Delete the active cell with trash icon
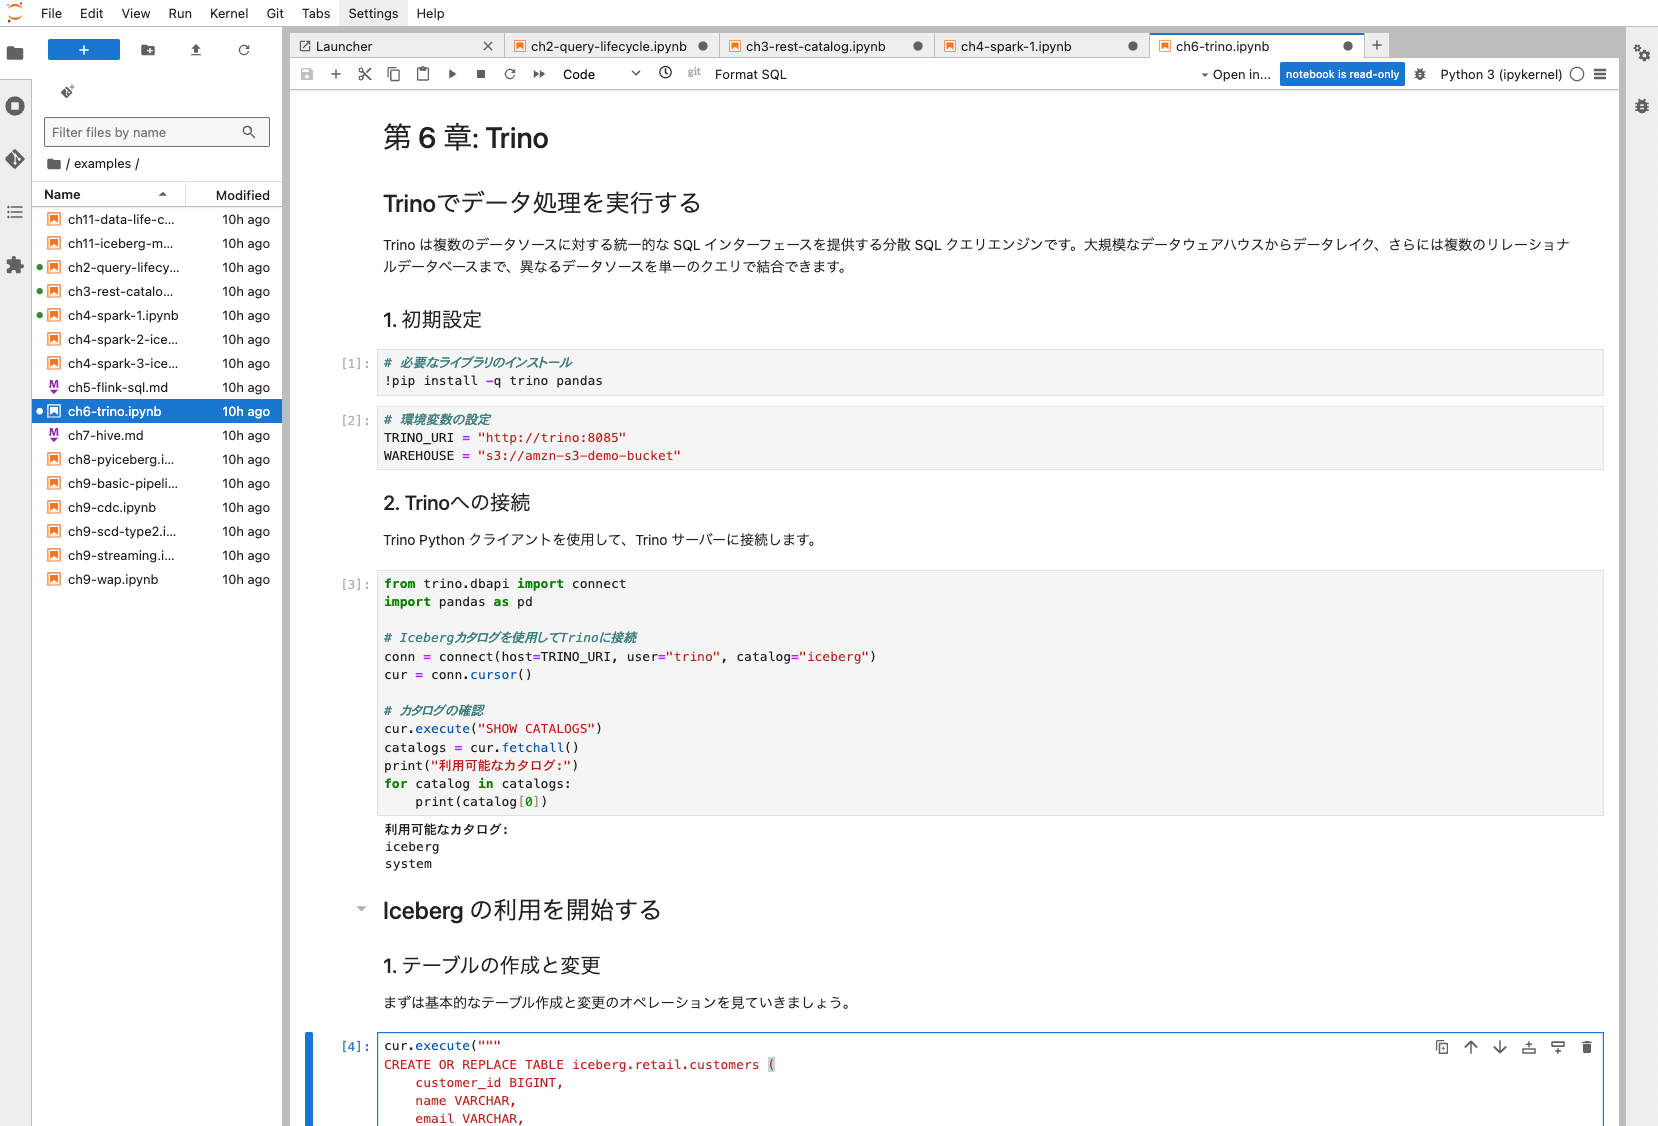1658x1126 pixels. click(x=1586, y=1047)
